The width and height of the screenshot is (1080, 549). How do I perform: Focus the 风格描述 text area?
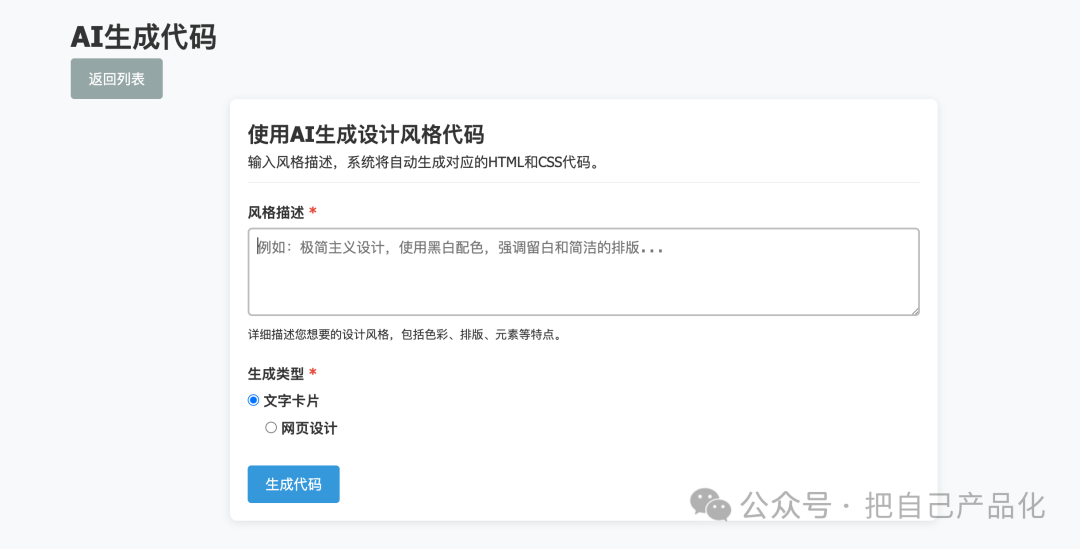583,272
